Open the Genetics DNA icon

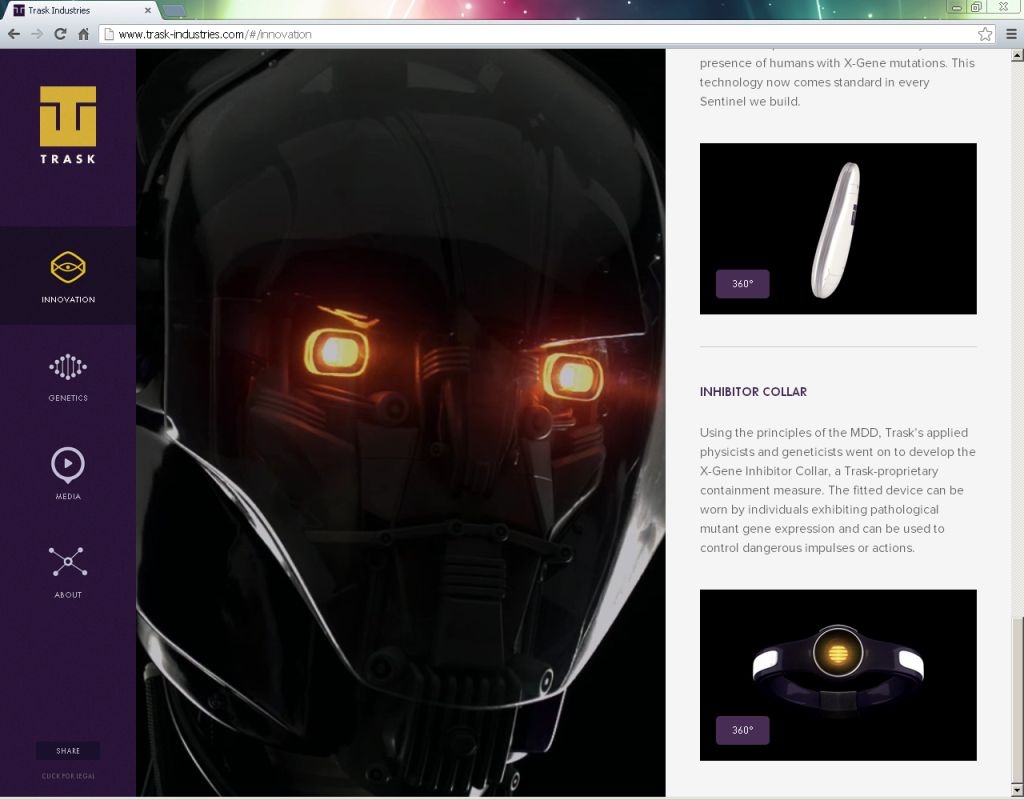pos(68,367)
